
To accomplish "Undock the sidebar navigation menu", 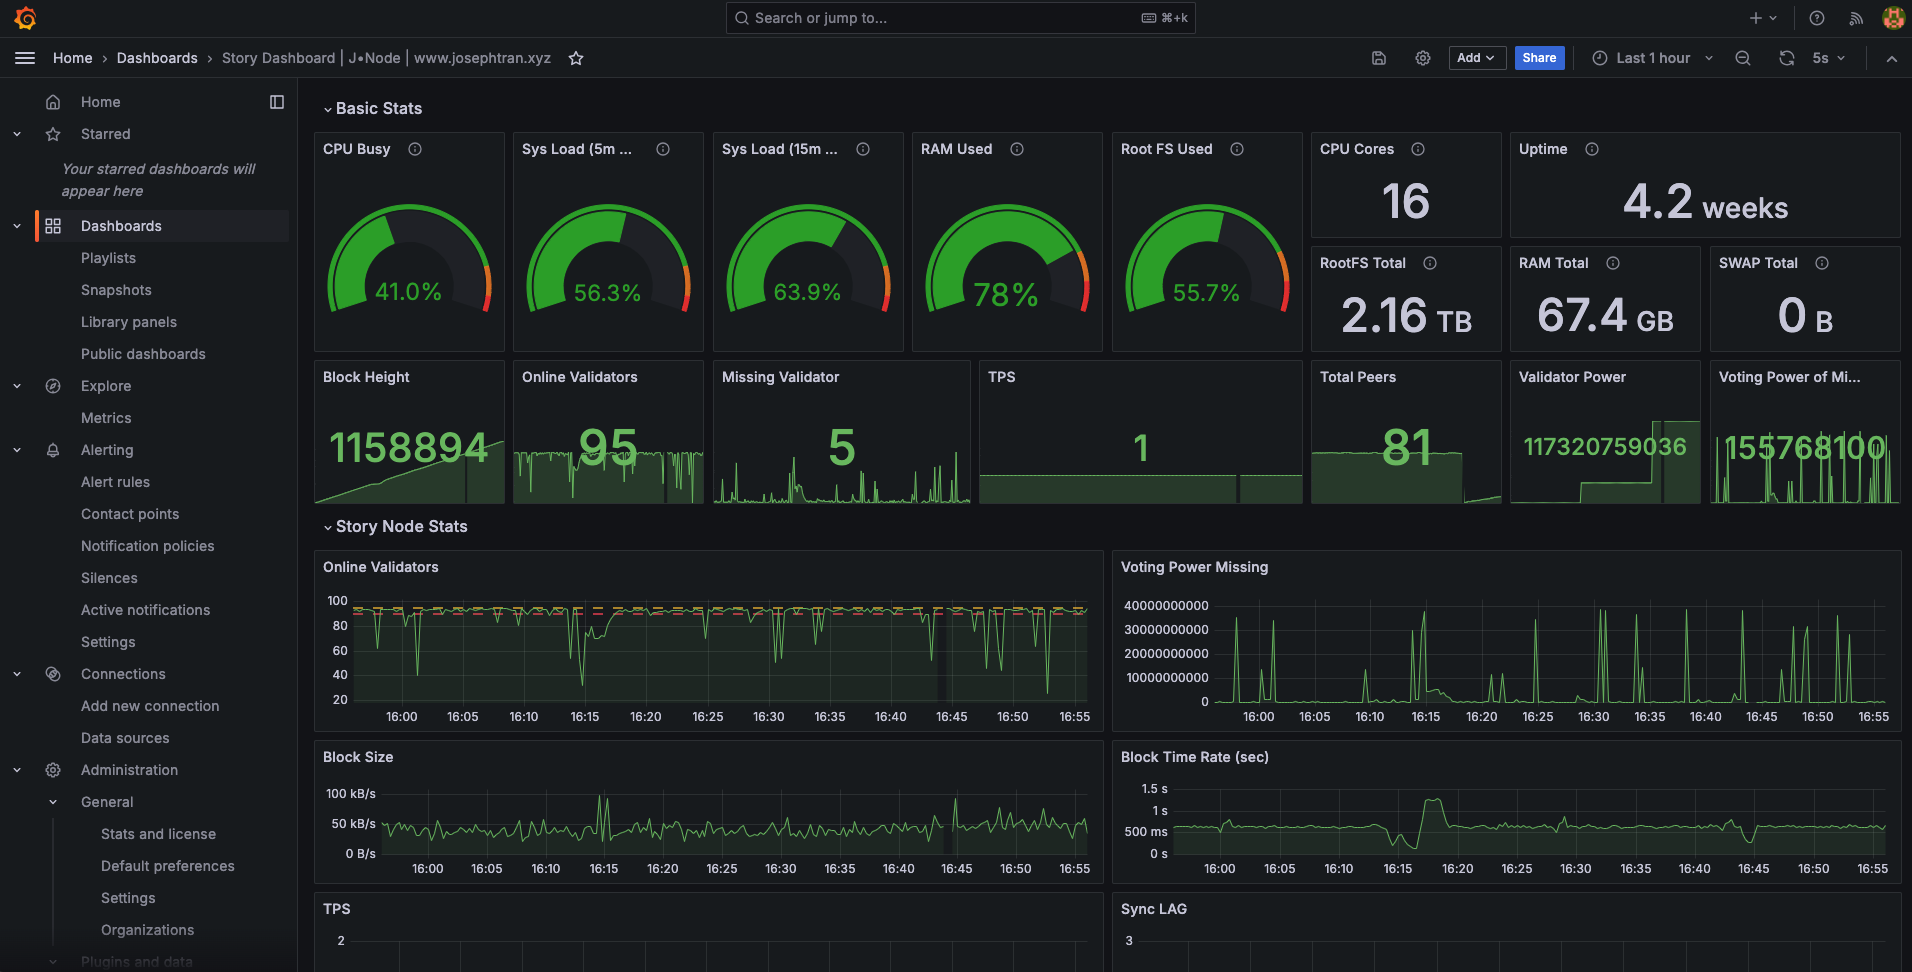I will click(277, 102).
